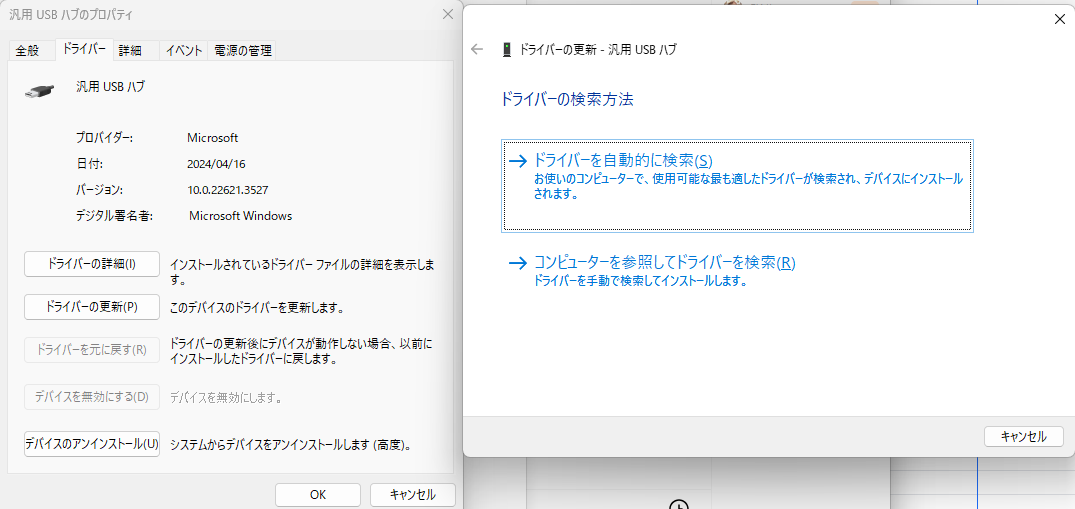1075x509 pixels.
Task: Click the ドライバーの検索方法 heading
Action: coord(568,100)
